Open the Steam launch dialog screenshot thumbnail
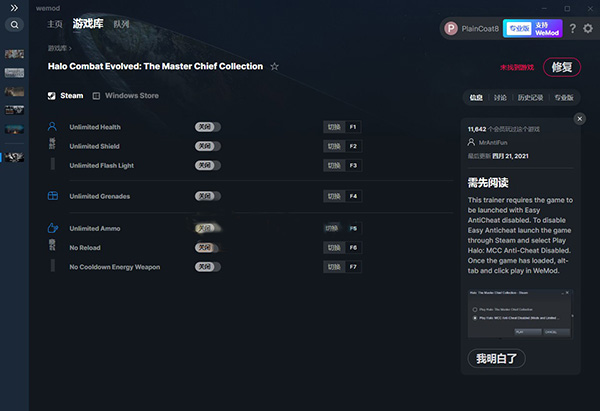This screenshot has width=600, height=411. click(520, 314)
